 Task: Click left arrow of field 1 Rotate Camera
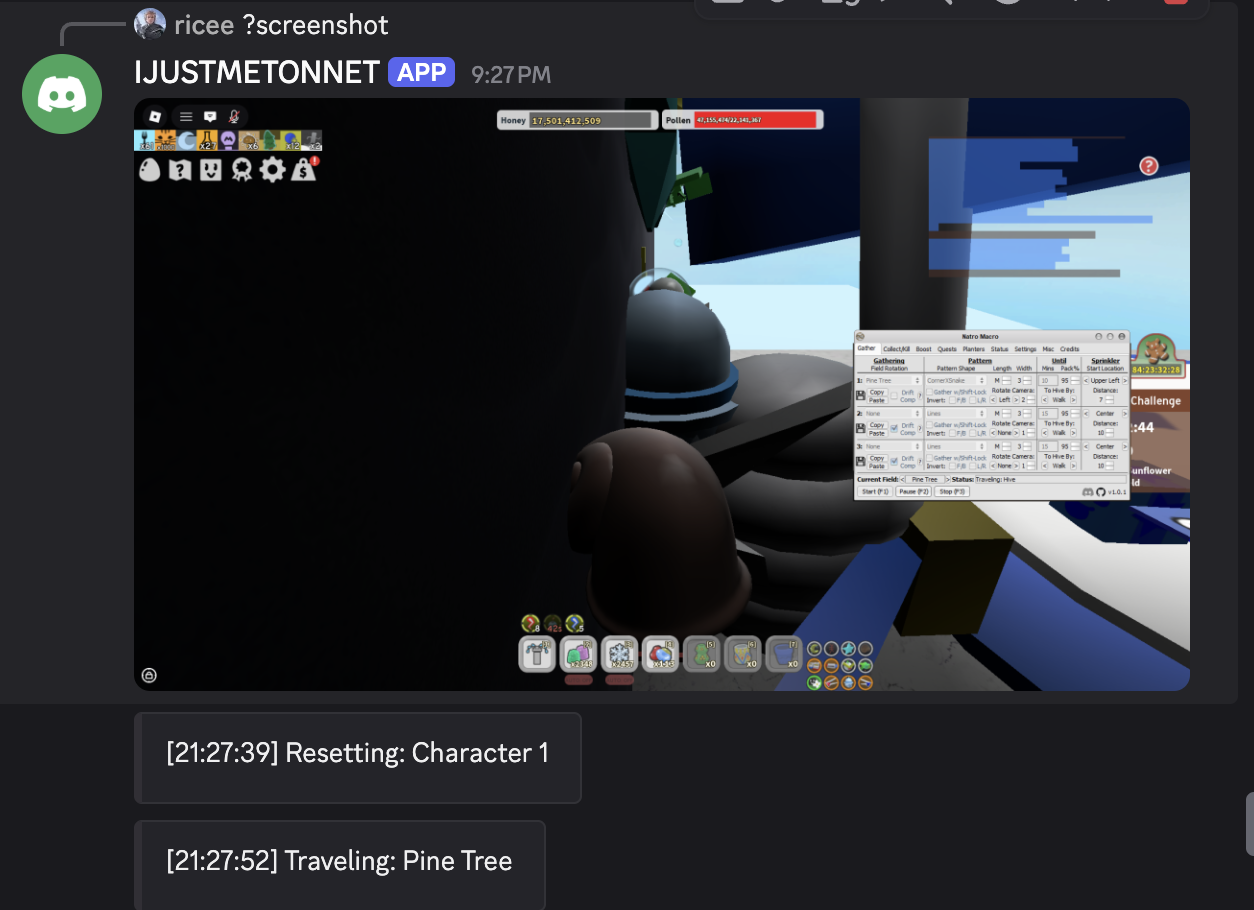(x=993, y=400)
